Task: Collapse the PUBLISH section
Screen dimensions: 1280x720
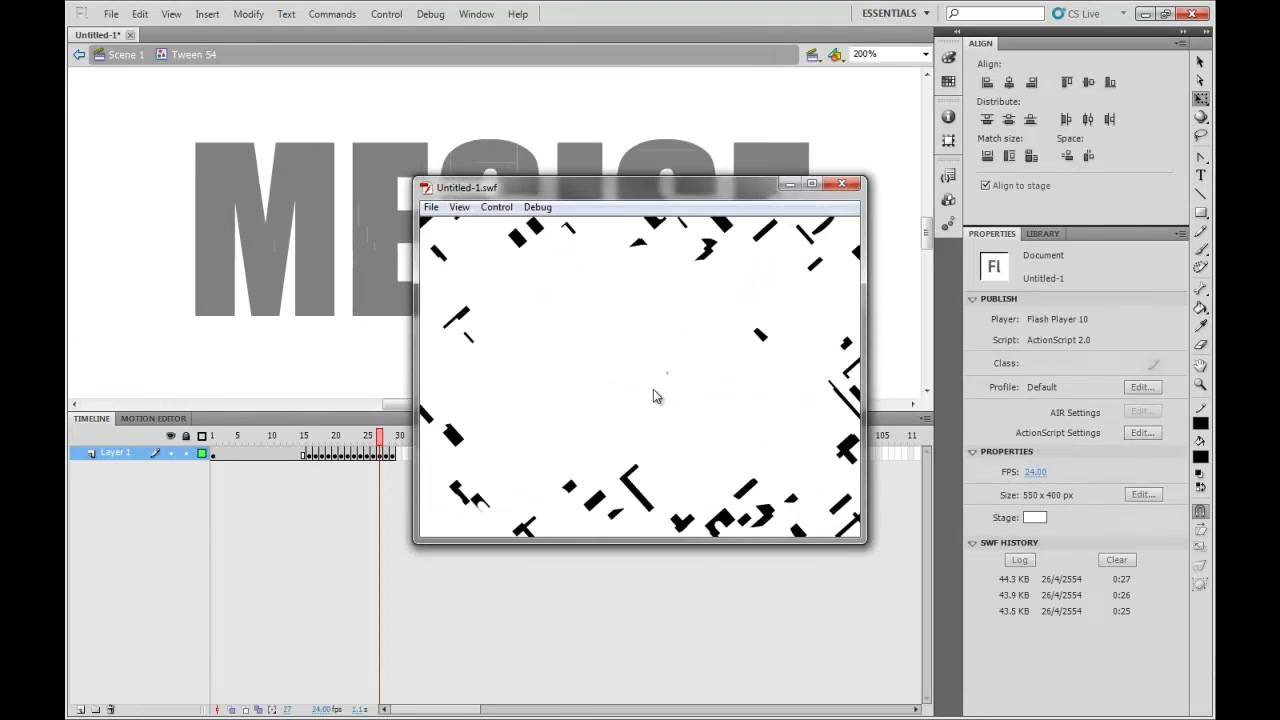Action: [x=972, y=299]
